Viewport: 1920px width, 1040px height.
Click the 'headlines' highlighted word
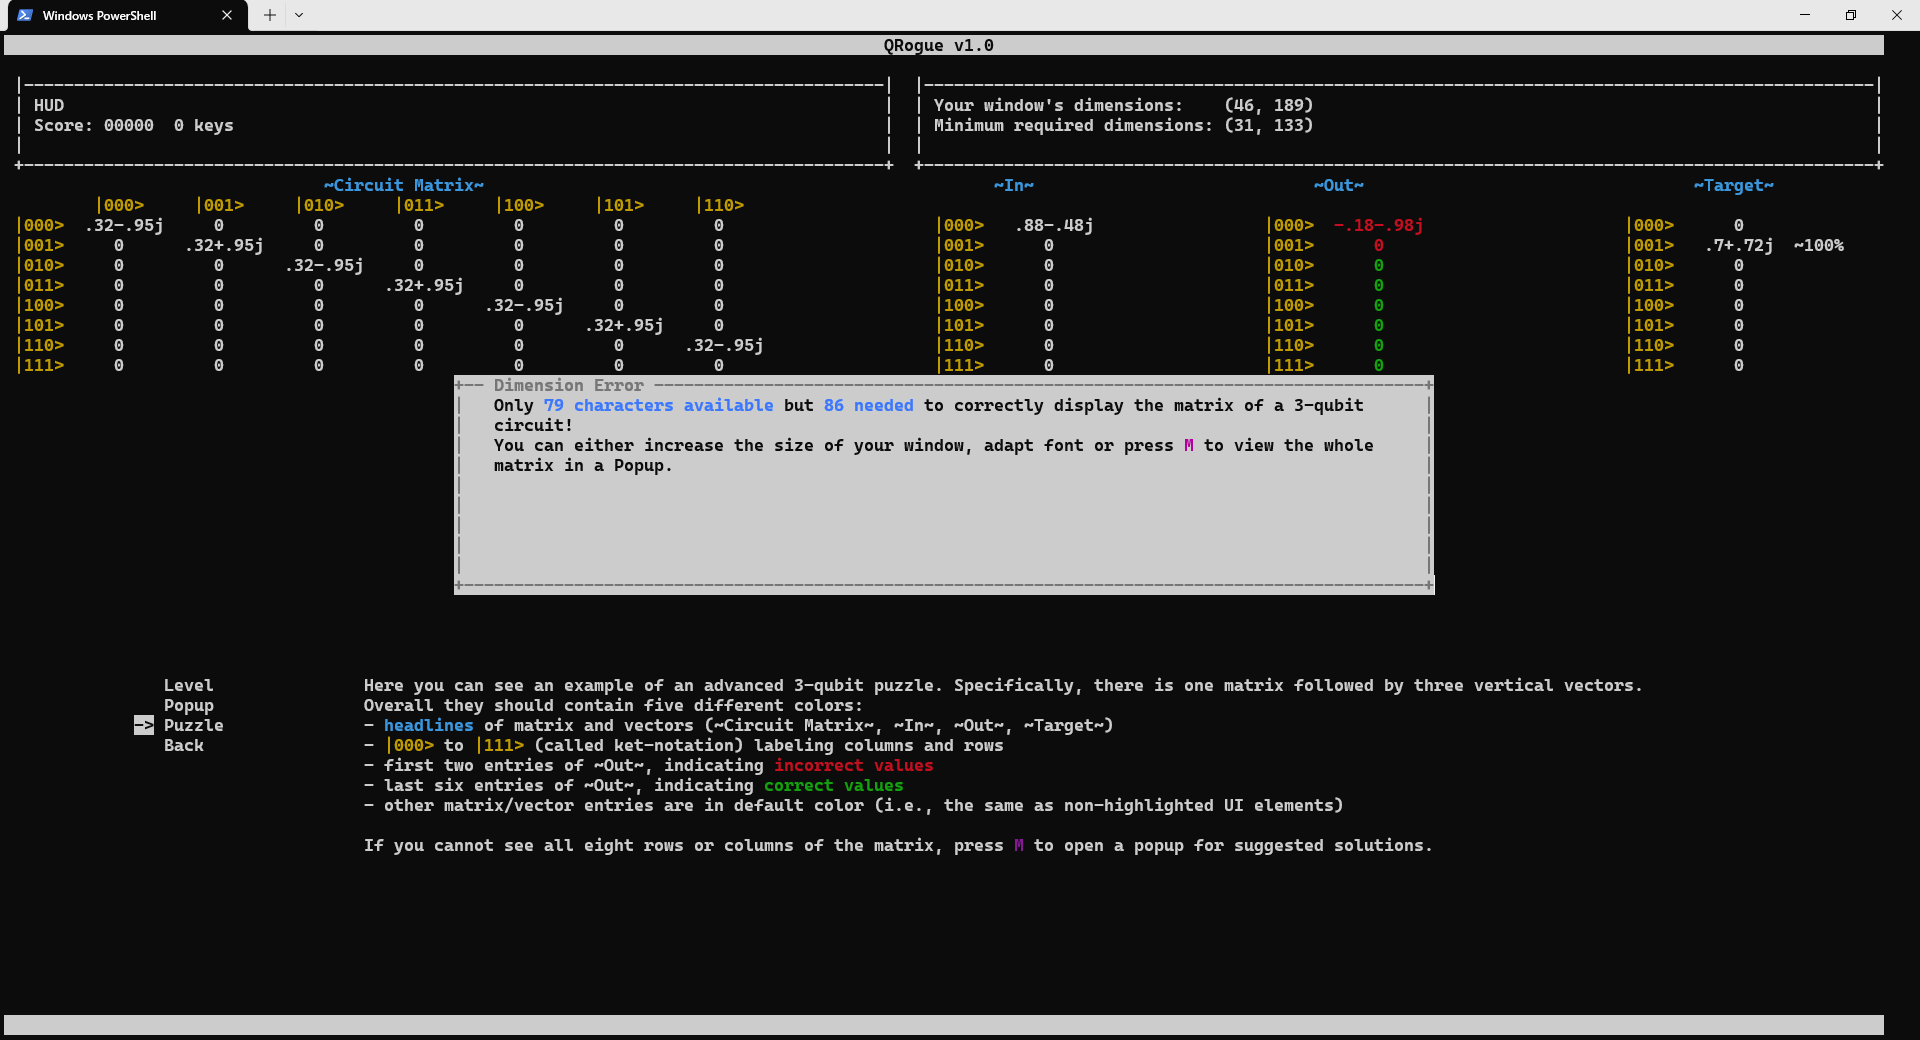coord(428,725)
